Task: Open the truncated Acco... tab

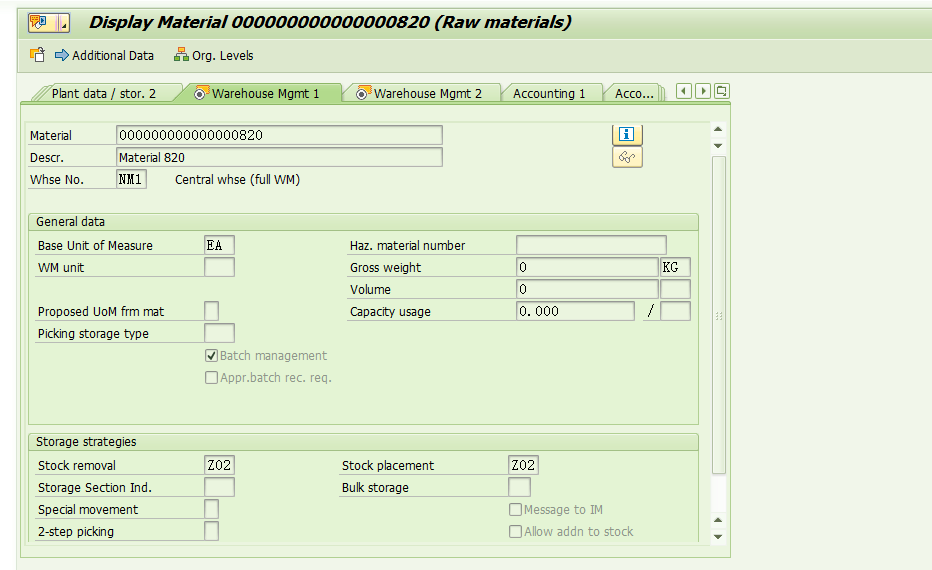Action: coord(634,93)
